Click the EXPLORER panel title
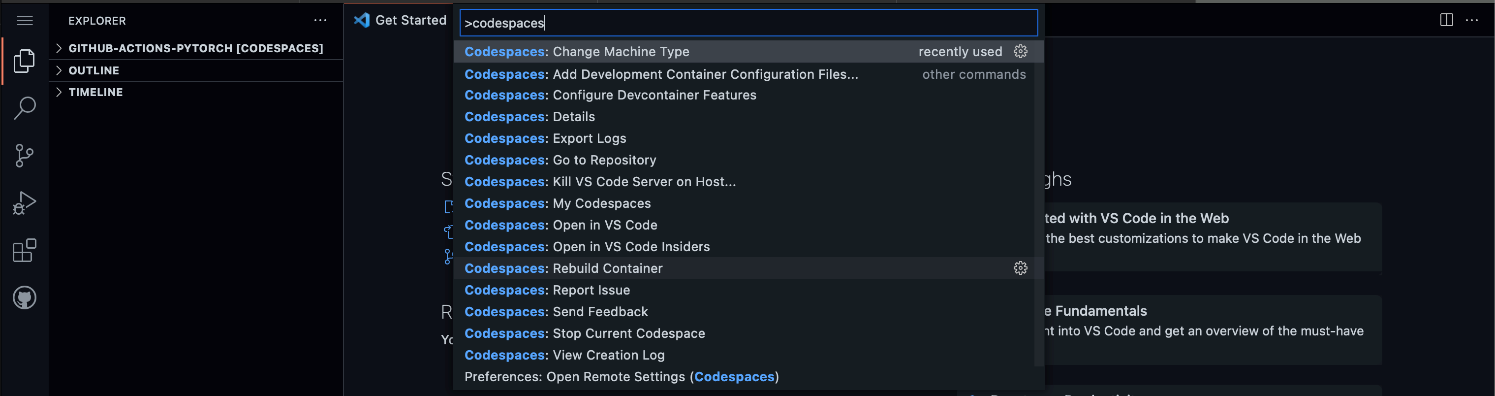The width and height of the screenshot is (1495, 396). (97, 20)
